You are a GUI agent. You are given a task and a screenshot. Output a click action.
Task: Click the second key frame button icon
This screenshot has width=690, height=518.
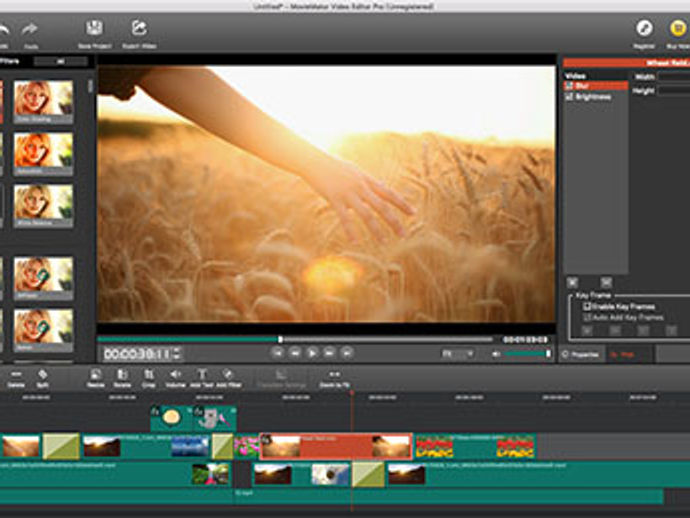pyautogui.click(x=615, y=330)
